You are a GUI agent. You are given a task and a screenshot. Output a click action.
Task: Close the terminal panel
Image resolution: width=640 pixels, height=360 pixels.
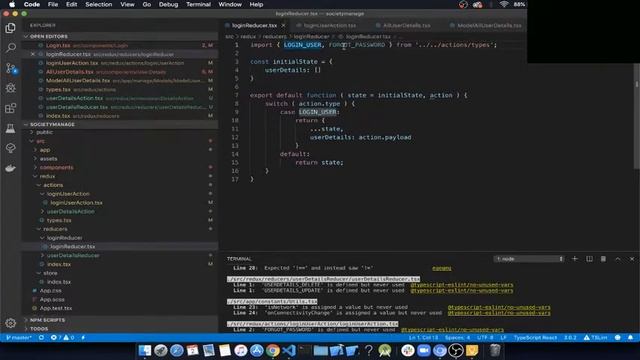[x=632, y=259]
